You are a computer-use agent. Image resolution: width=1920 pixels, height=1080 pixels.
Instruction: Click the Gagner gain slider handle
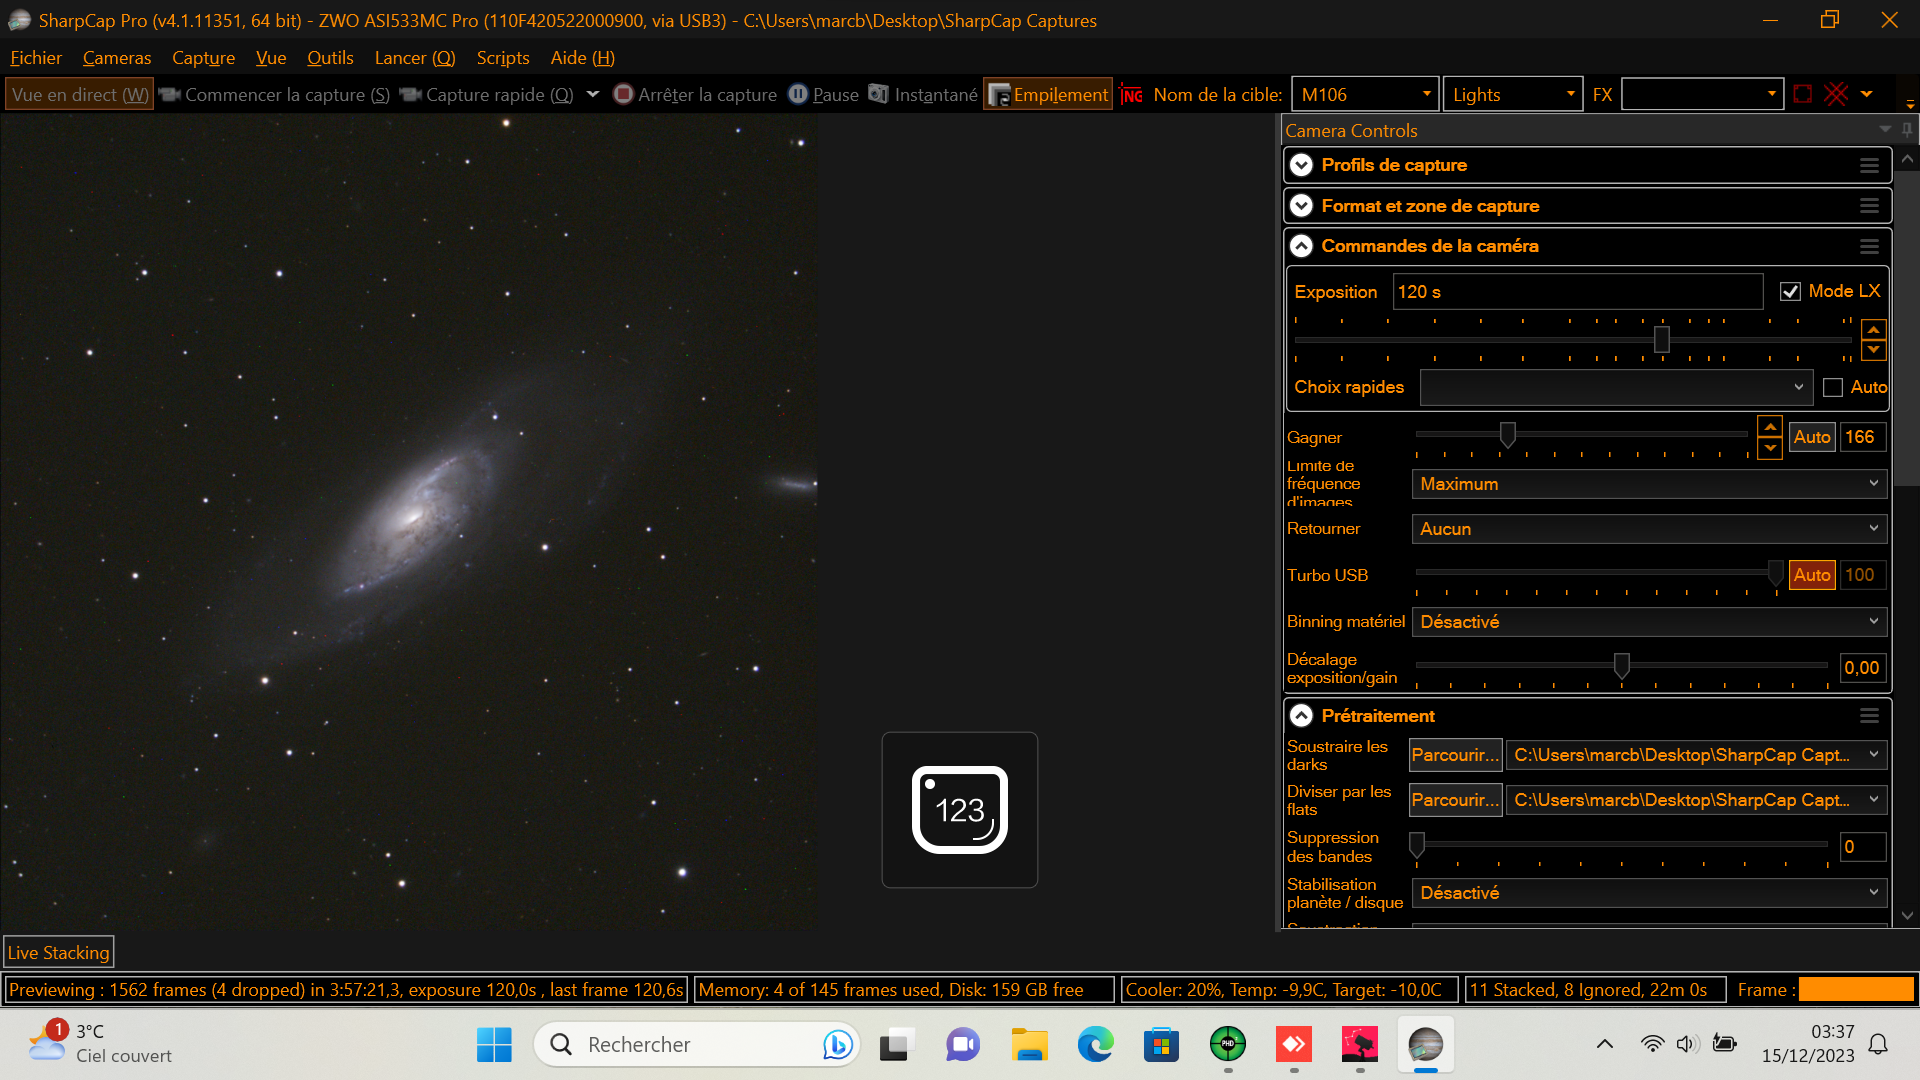click(x=1508, y=435)
